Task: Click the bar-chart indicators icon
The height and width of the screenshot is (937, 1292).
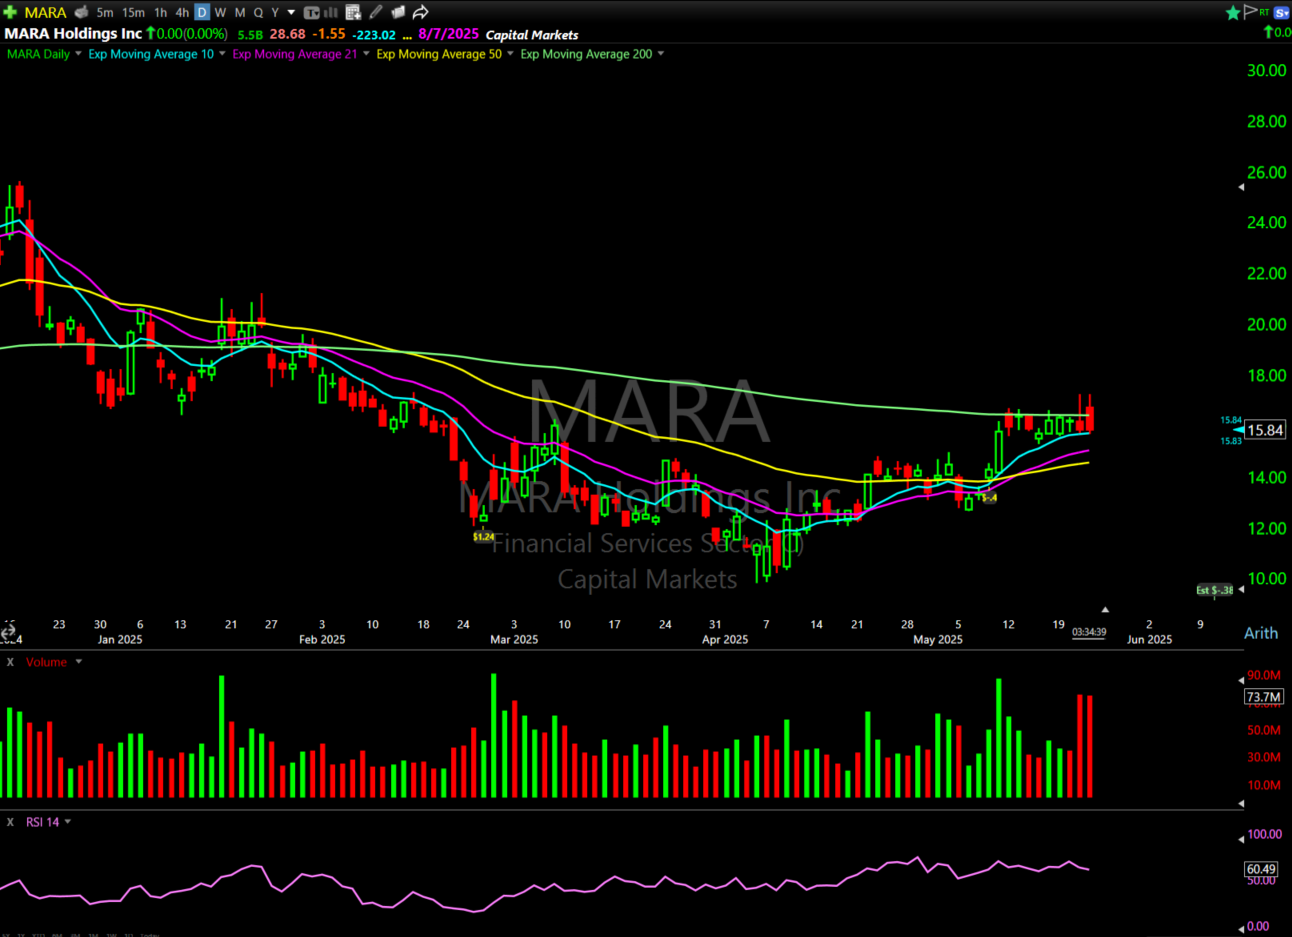Action: [330, 12]
